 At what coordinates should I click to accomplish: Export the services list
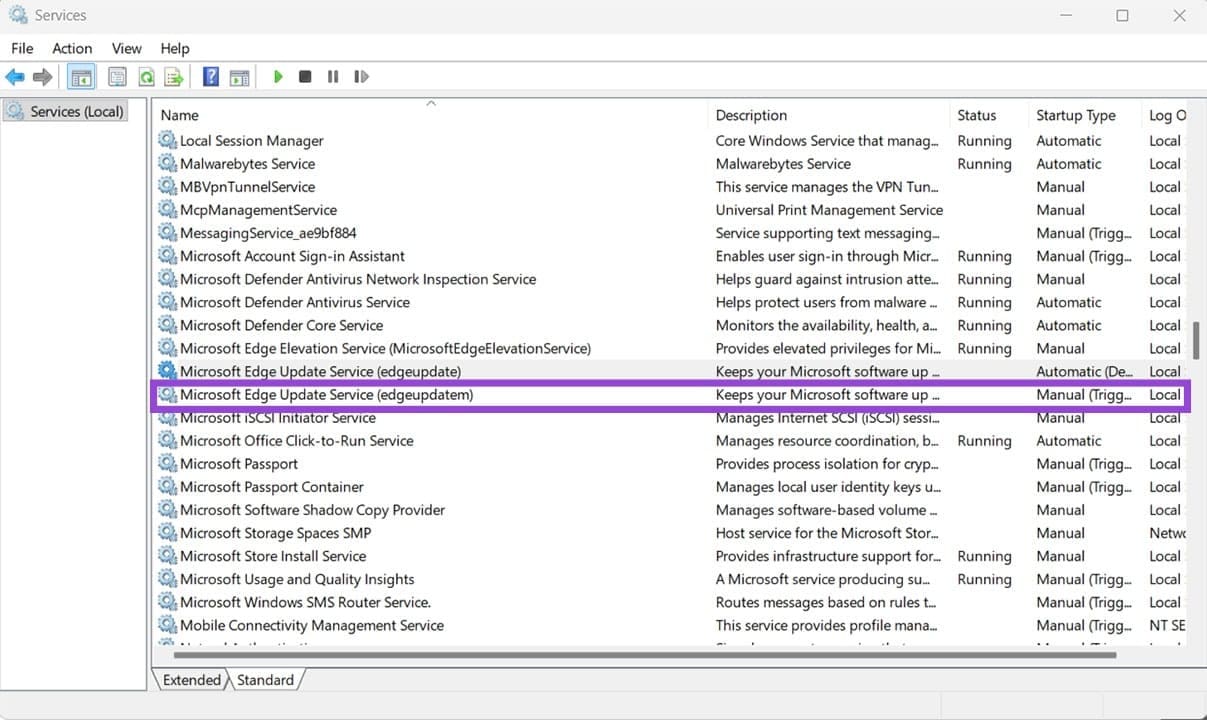(172, 76)
